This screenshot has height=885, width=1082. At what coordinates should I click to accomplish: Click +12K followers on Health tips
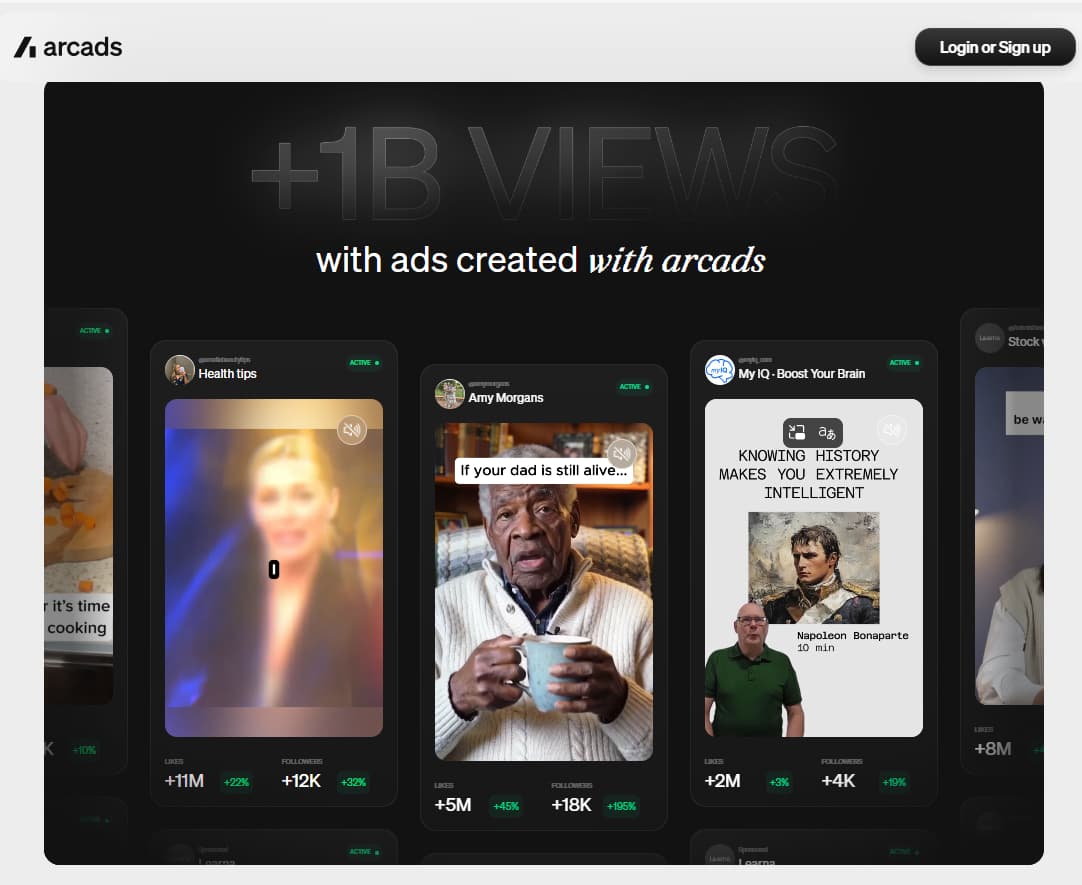(301, 781)
